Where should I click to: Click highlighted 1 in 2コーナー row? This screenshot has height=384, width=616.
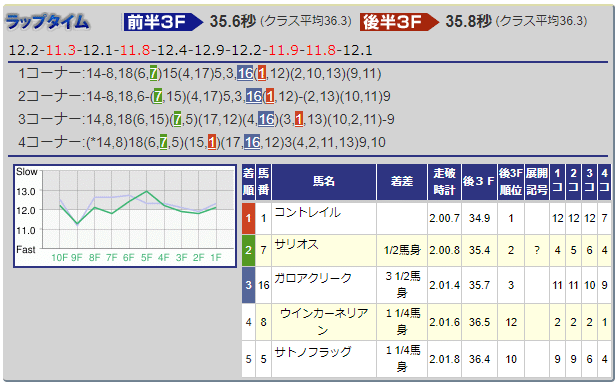270,96
